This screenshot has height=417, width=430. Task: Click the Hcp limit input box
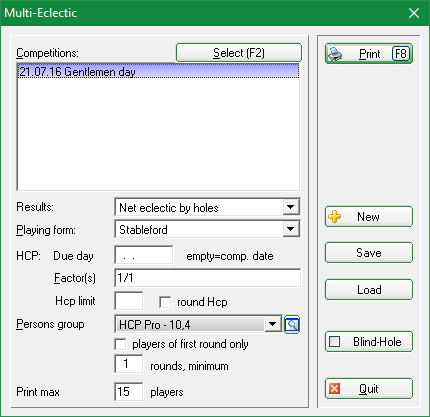coord(129,301)
